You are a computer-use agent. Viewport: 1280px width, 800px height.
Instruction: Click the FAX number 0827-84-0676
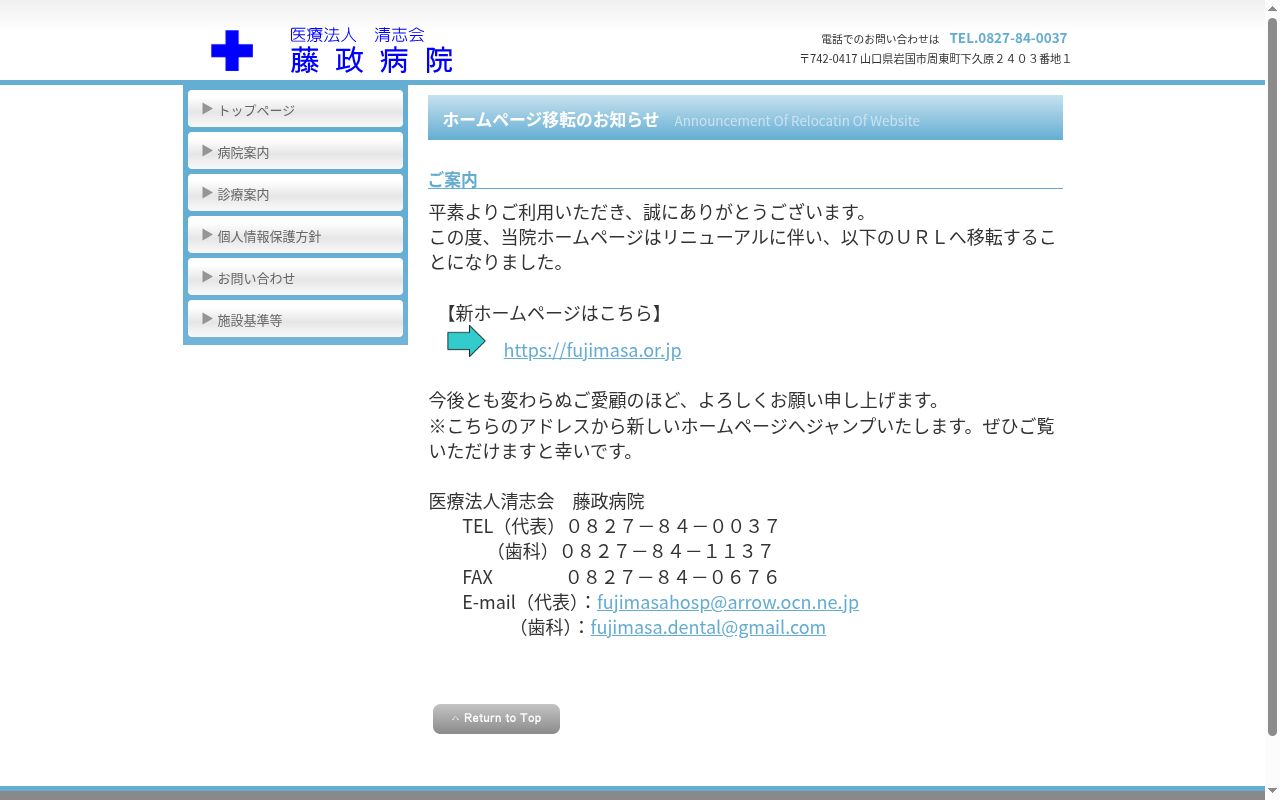pos(672,577)
